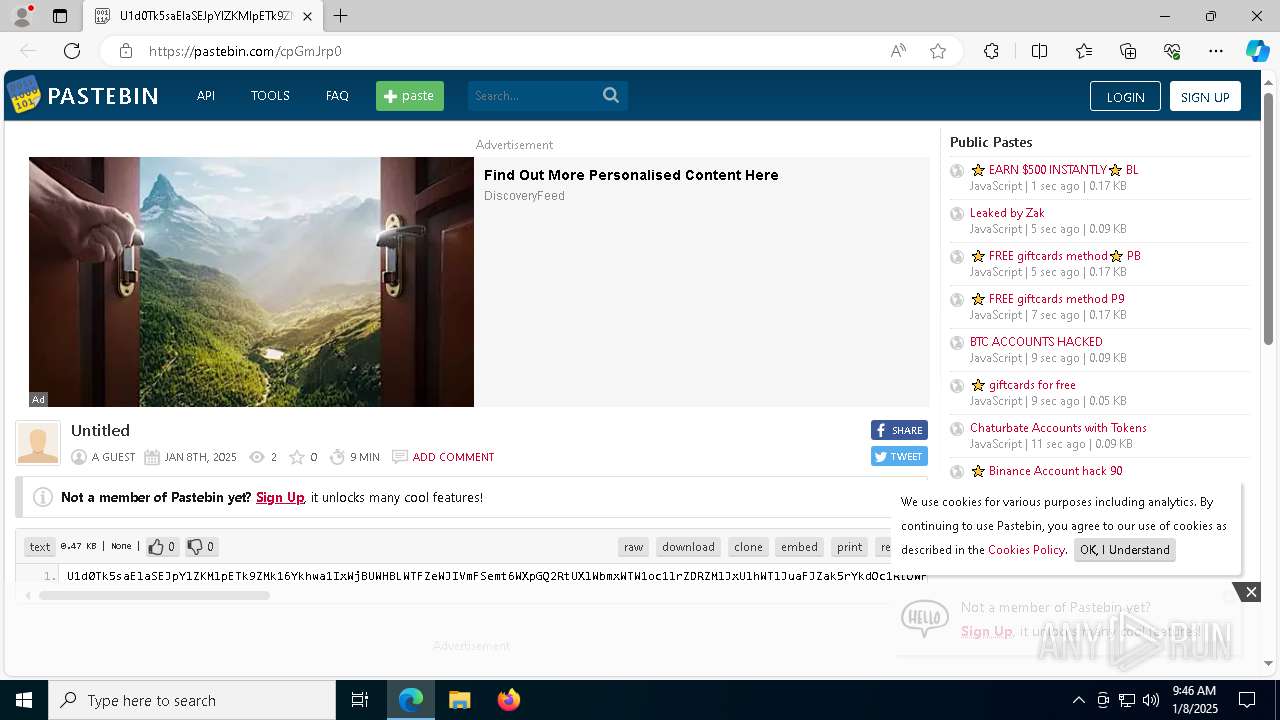
Task: Open the Windows Start menu
Action: pos(24,700)
